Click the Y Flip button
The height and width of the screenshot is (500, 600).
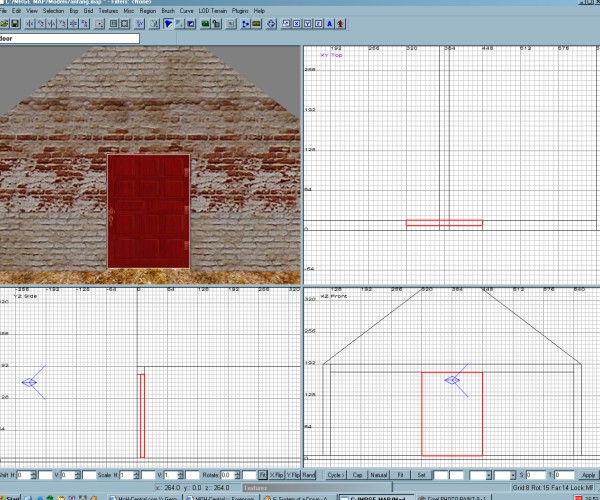click(293, 475)
